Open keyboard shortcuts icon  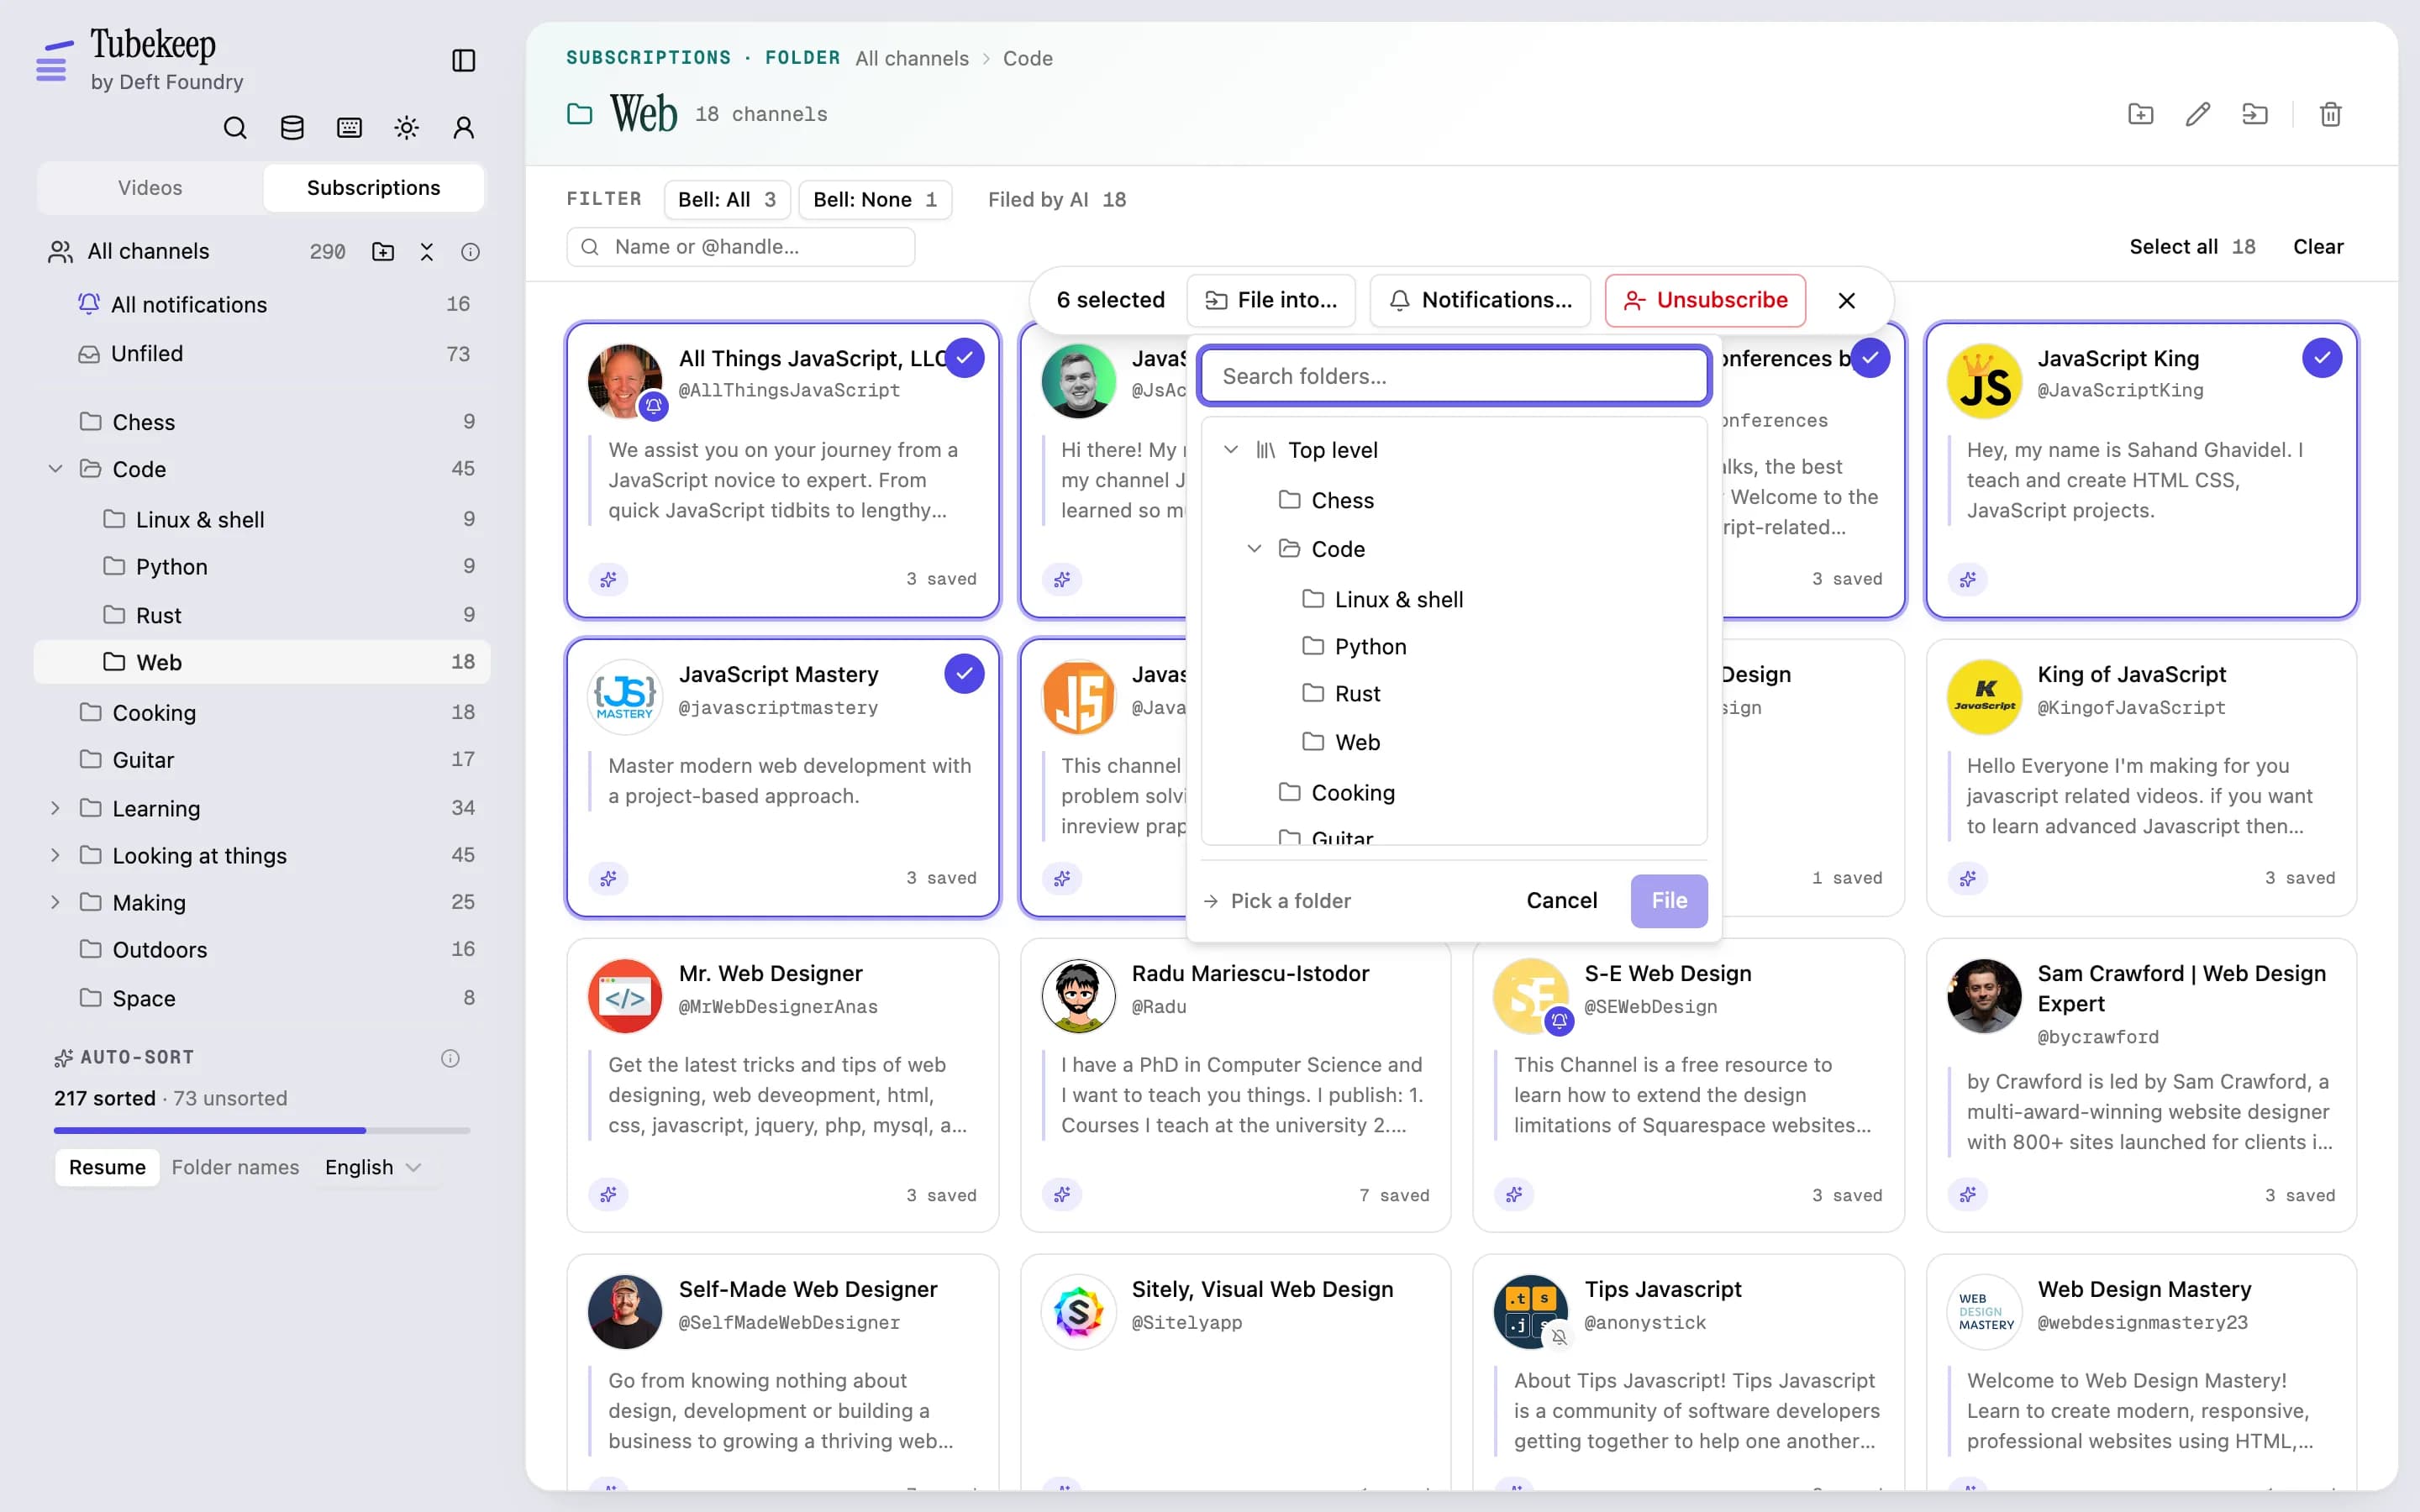click(x=349, y=128)
